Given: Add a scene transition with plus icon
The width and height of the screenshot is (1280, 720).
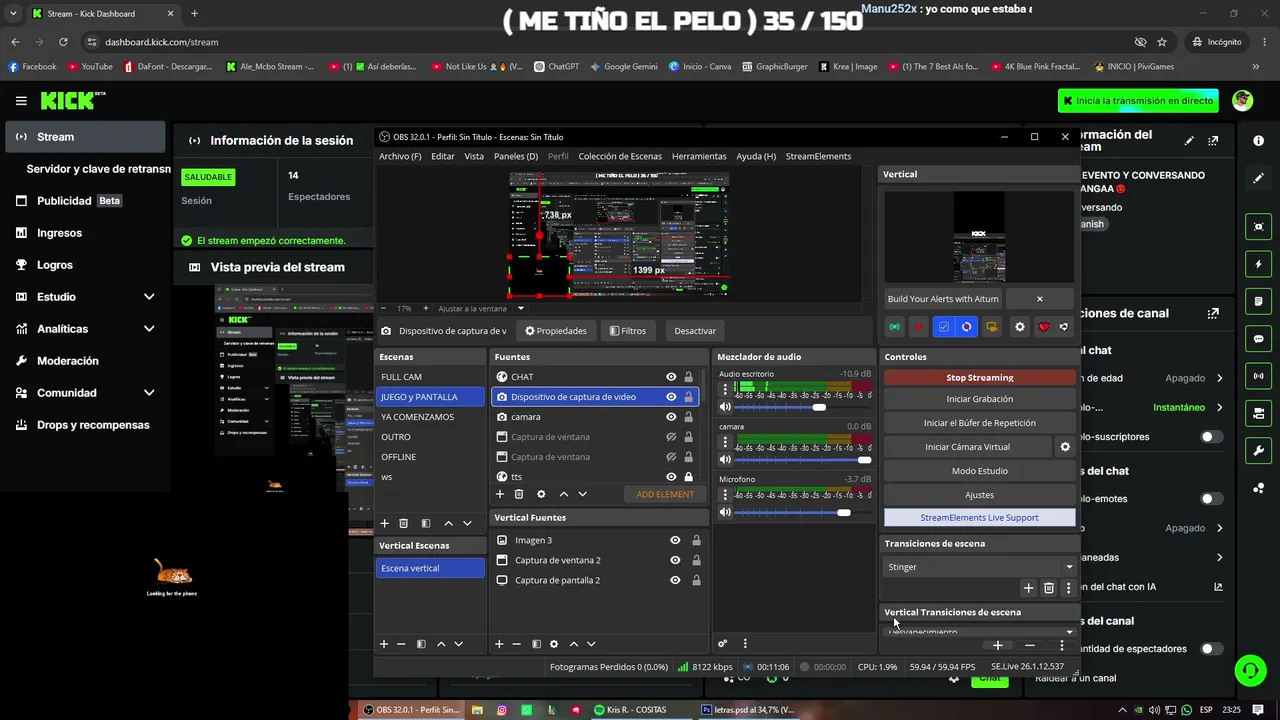Looking at the screenshot, I should tap(1028, 588).
